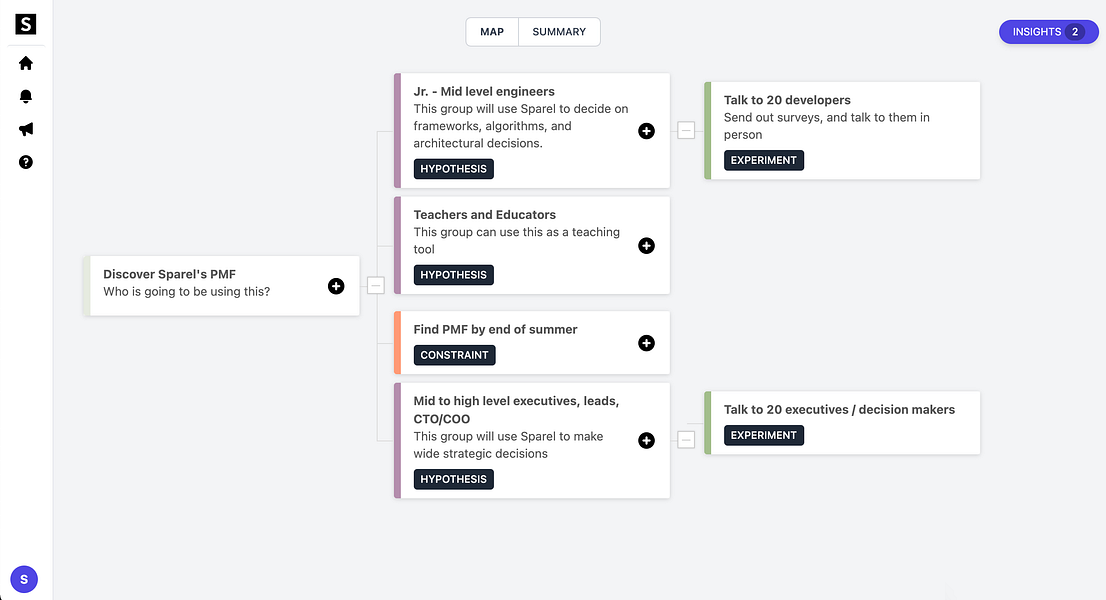Open notifications bell icon

(x=25, y=96)
